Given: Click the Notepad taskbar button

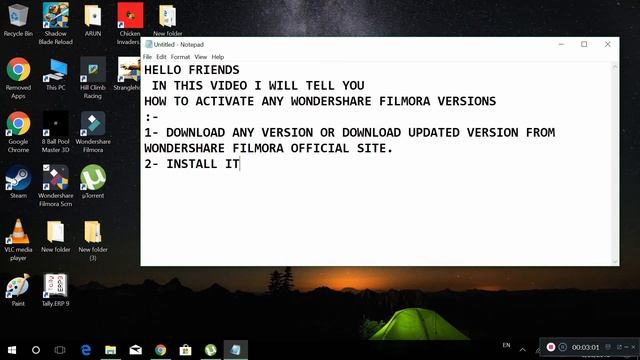Looking at the screenshot, I should [236, 350].
